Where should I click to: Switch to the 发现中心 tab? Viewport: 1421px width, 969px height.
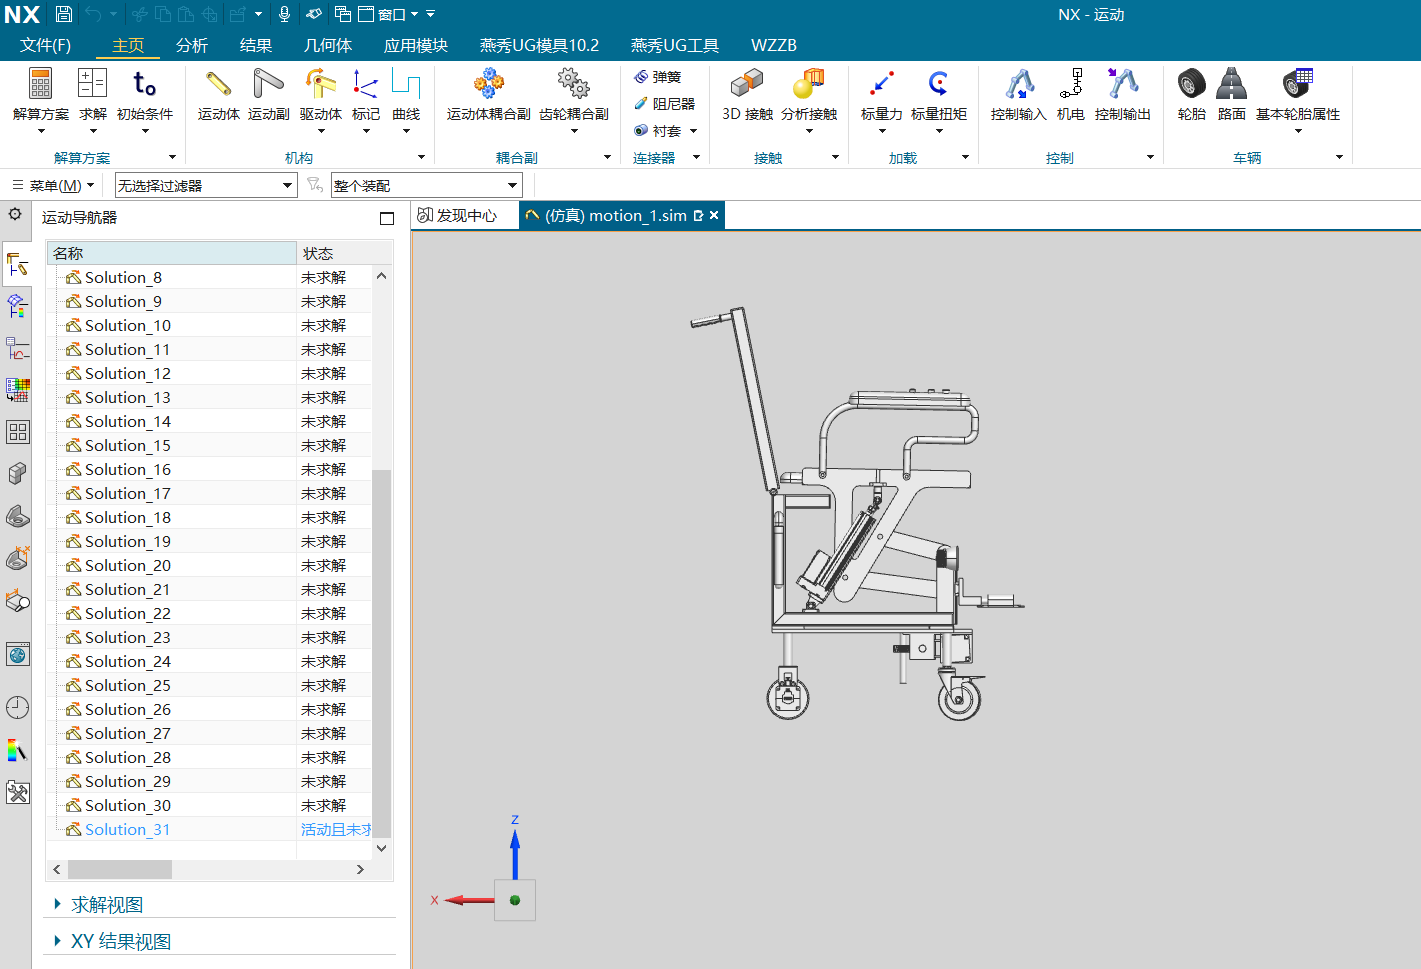point(458,215)
